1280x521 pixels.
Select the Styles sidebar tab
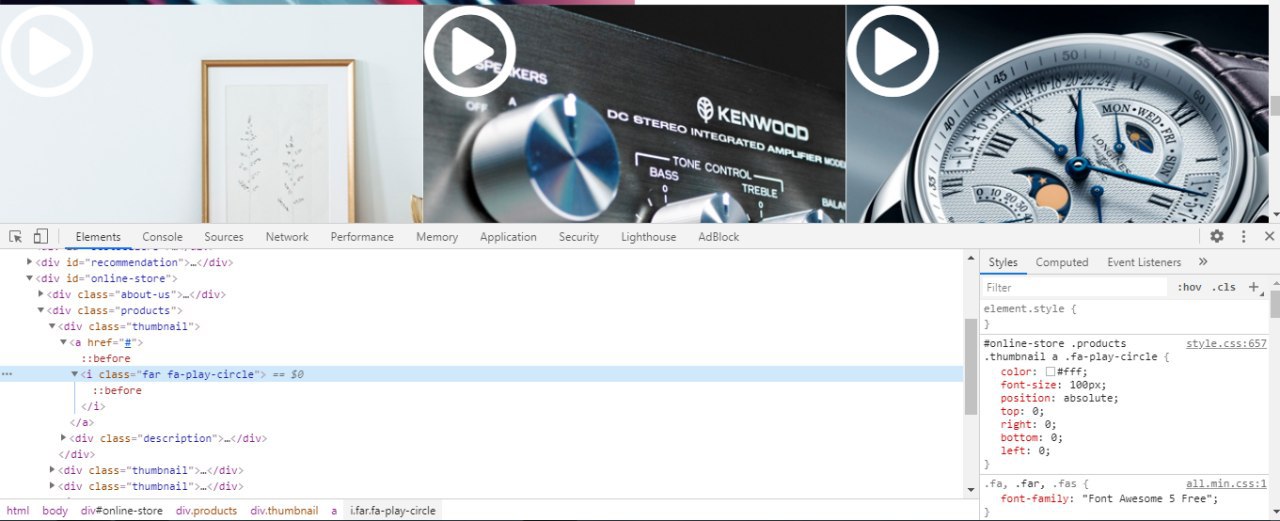click(x=1003, y=262)
